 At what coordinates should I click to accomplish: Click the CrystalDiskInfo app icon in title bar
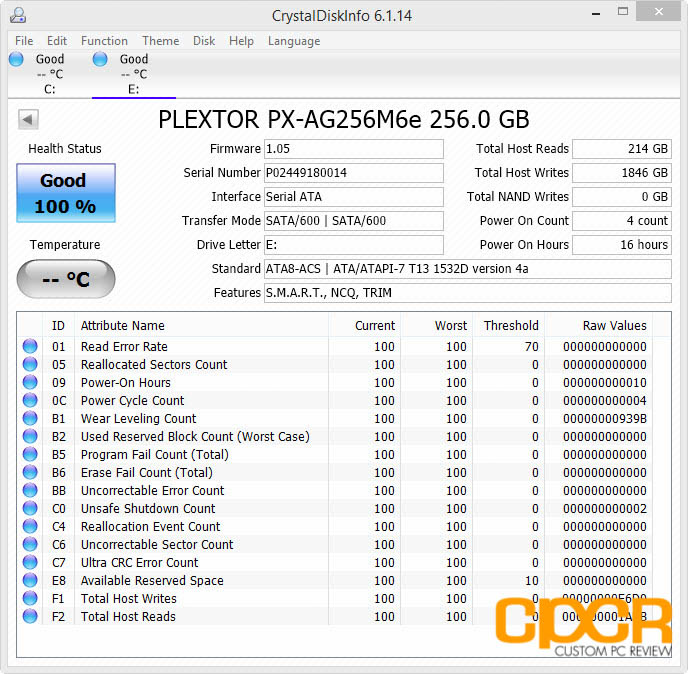(x=18, y=15)
